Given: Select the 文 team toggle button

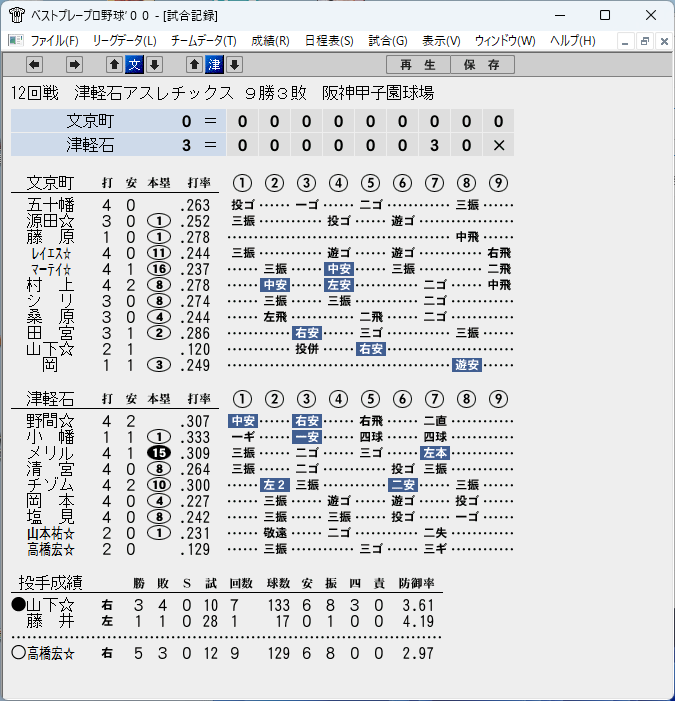Looking at the screenshot, I should (x=134, y=65).
